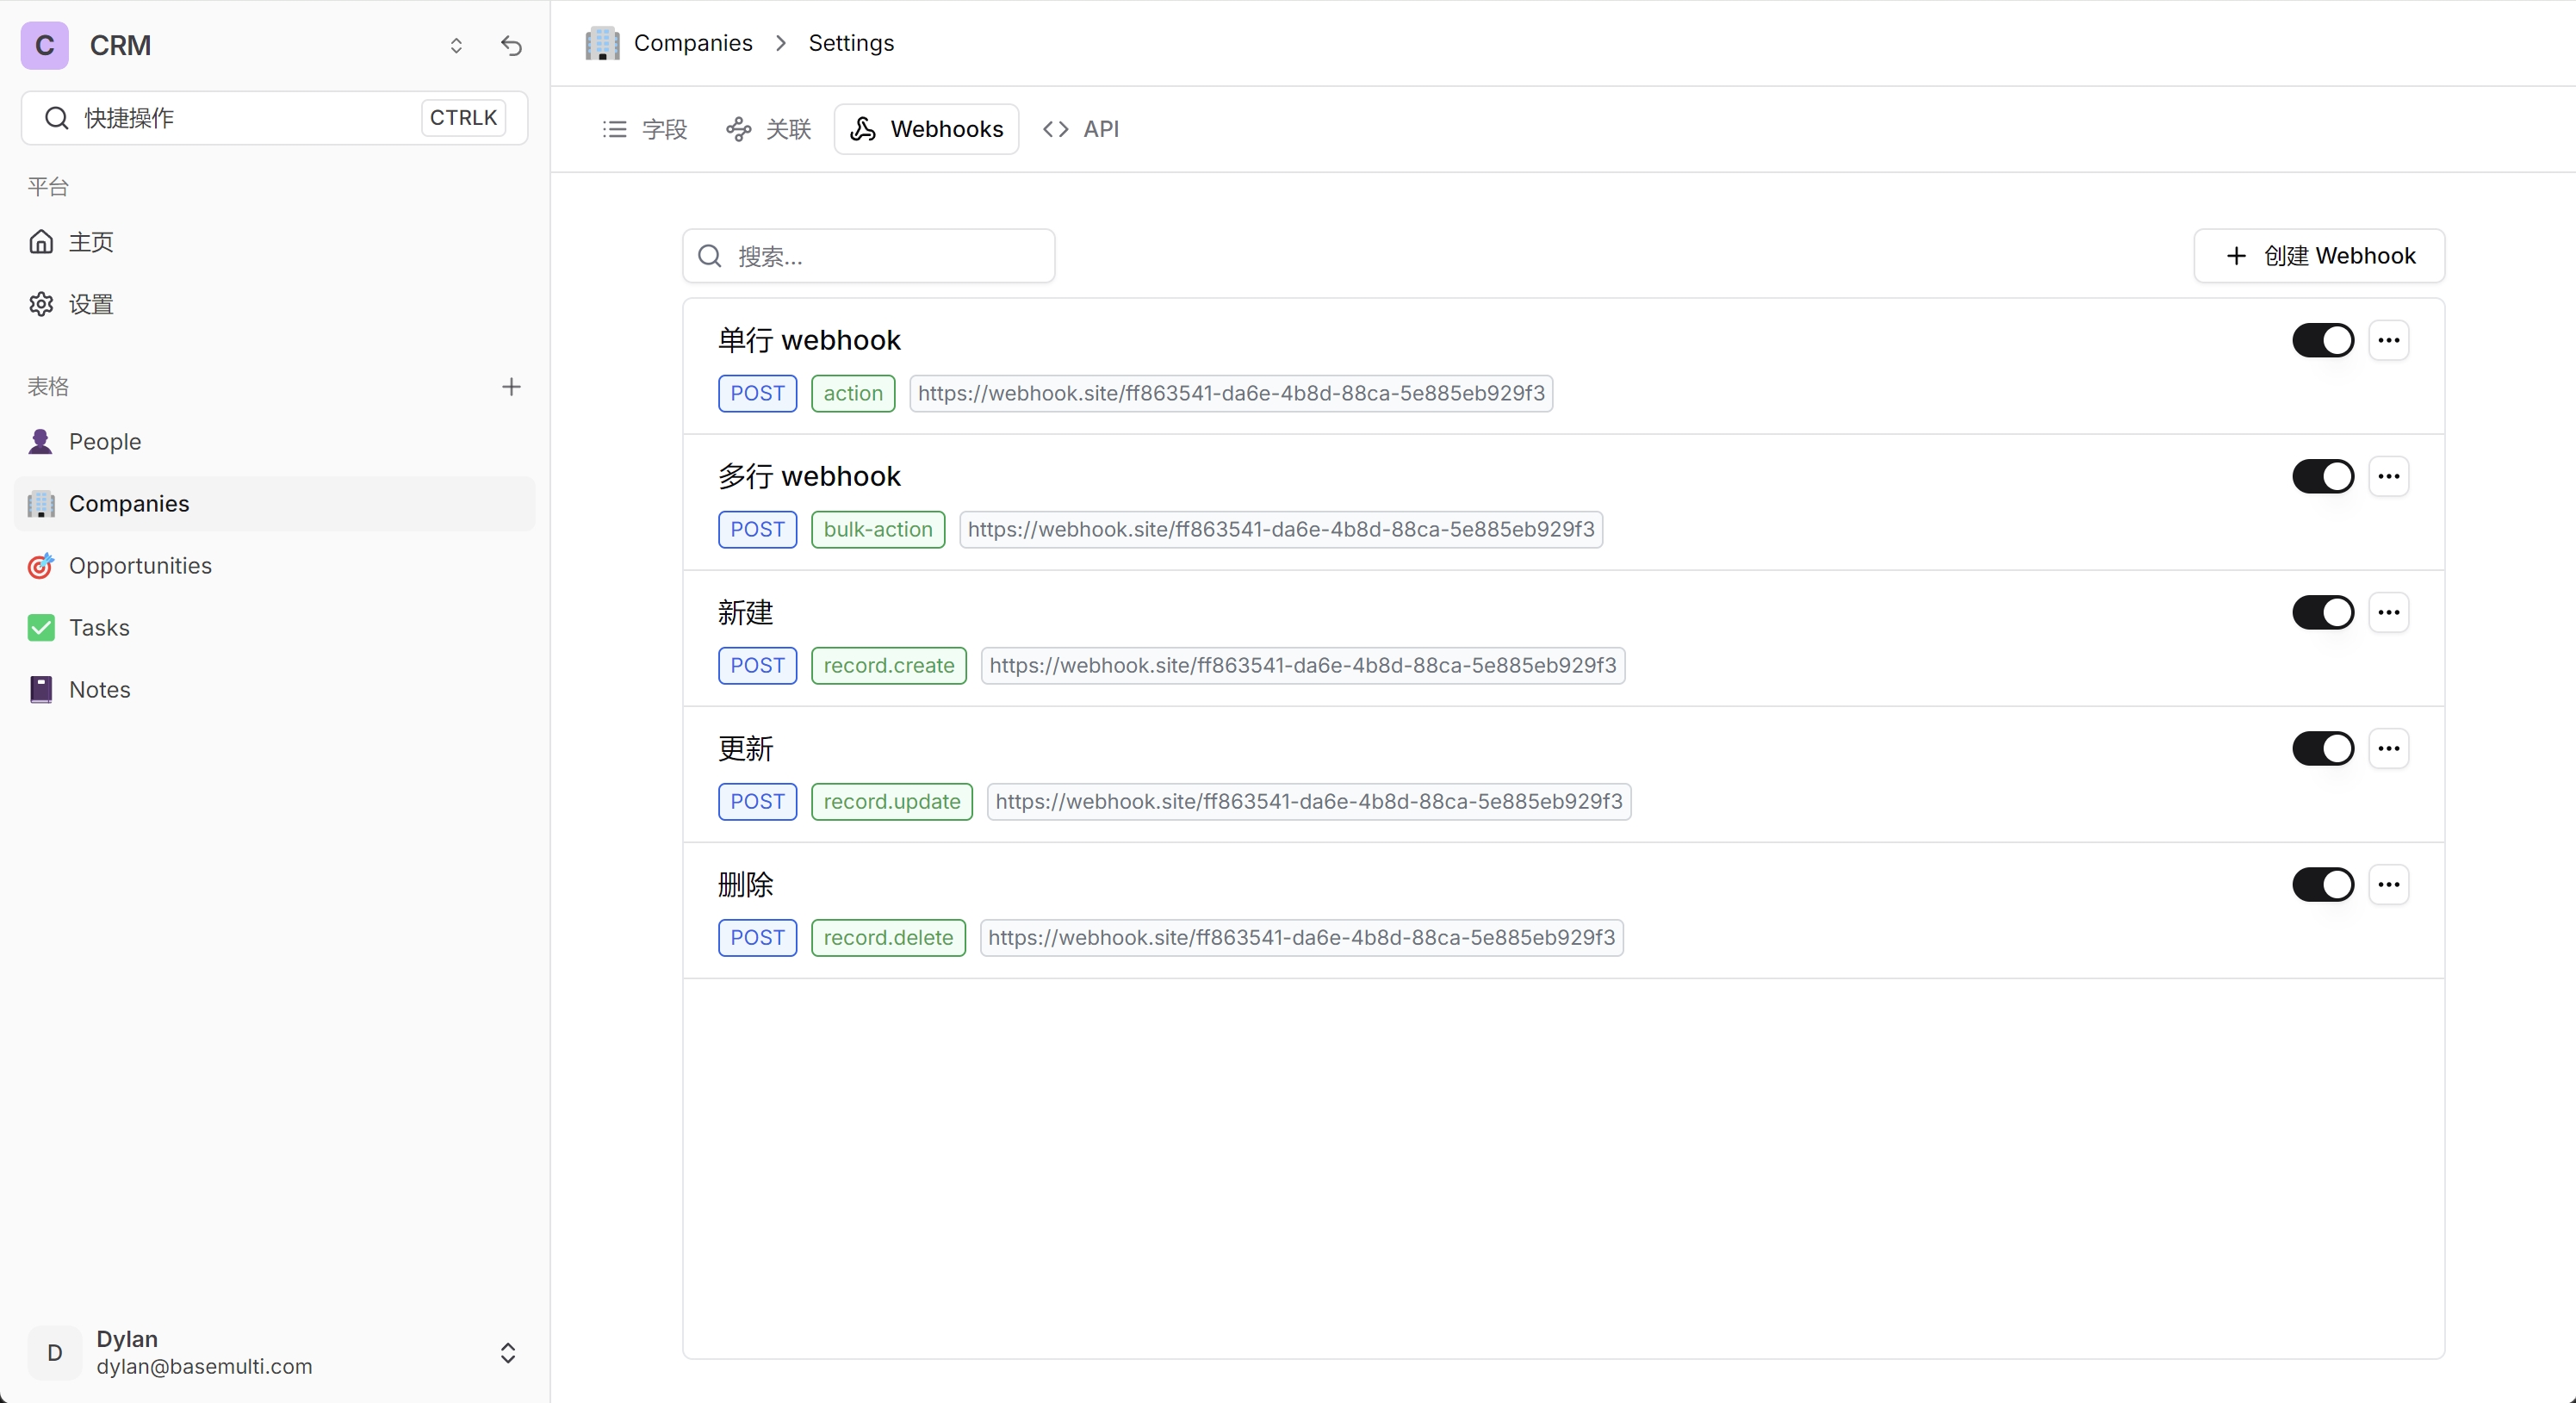Select the API tab
Screen dimensions: 2576x1403
tap(1083, 127)
